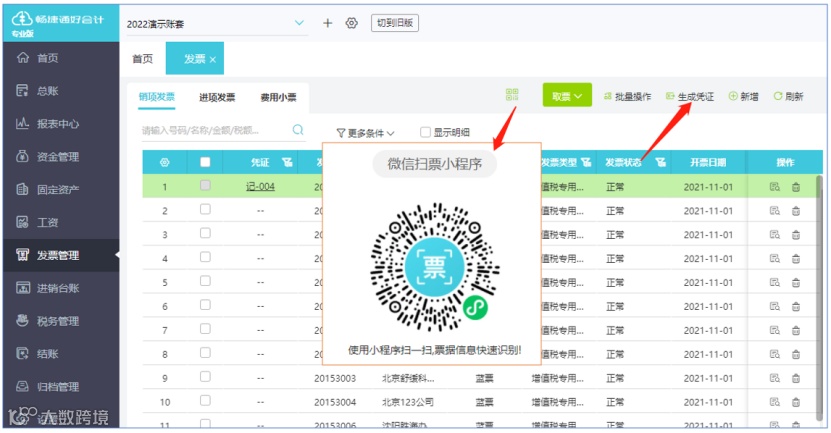Click the 开票日期 column header
This screenshot has width=831, height=433.
tap(708, 162)
